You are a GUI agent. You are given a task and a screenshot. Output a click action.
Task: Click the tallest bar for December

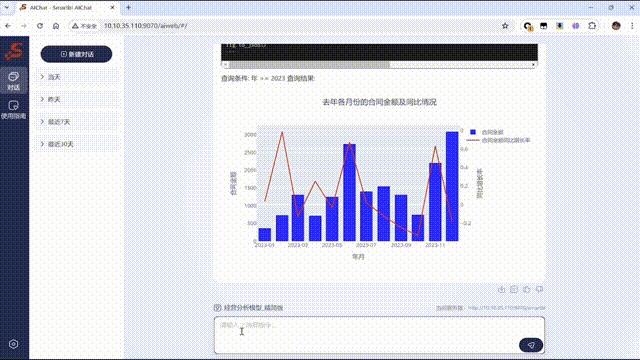tap(452, 186)
